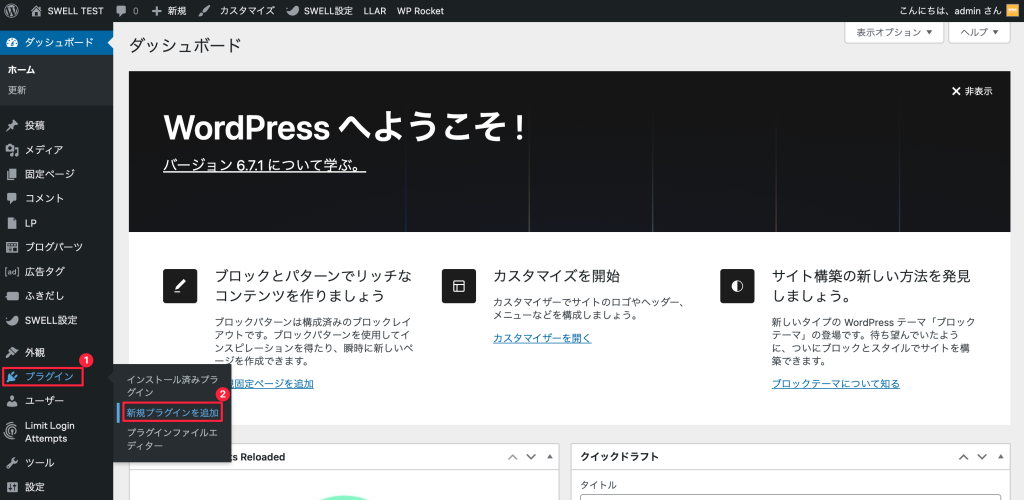Click the SWELL設定 wave icon in admin bar
This screenshot has height=500, width=1024.
click(293, 11)
